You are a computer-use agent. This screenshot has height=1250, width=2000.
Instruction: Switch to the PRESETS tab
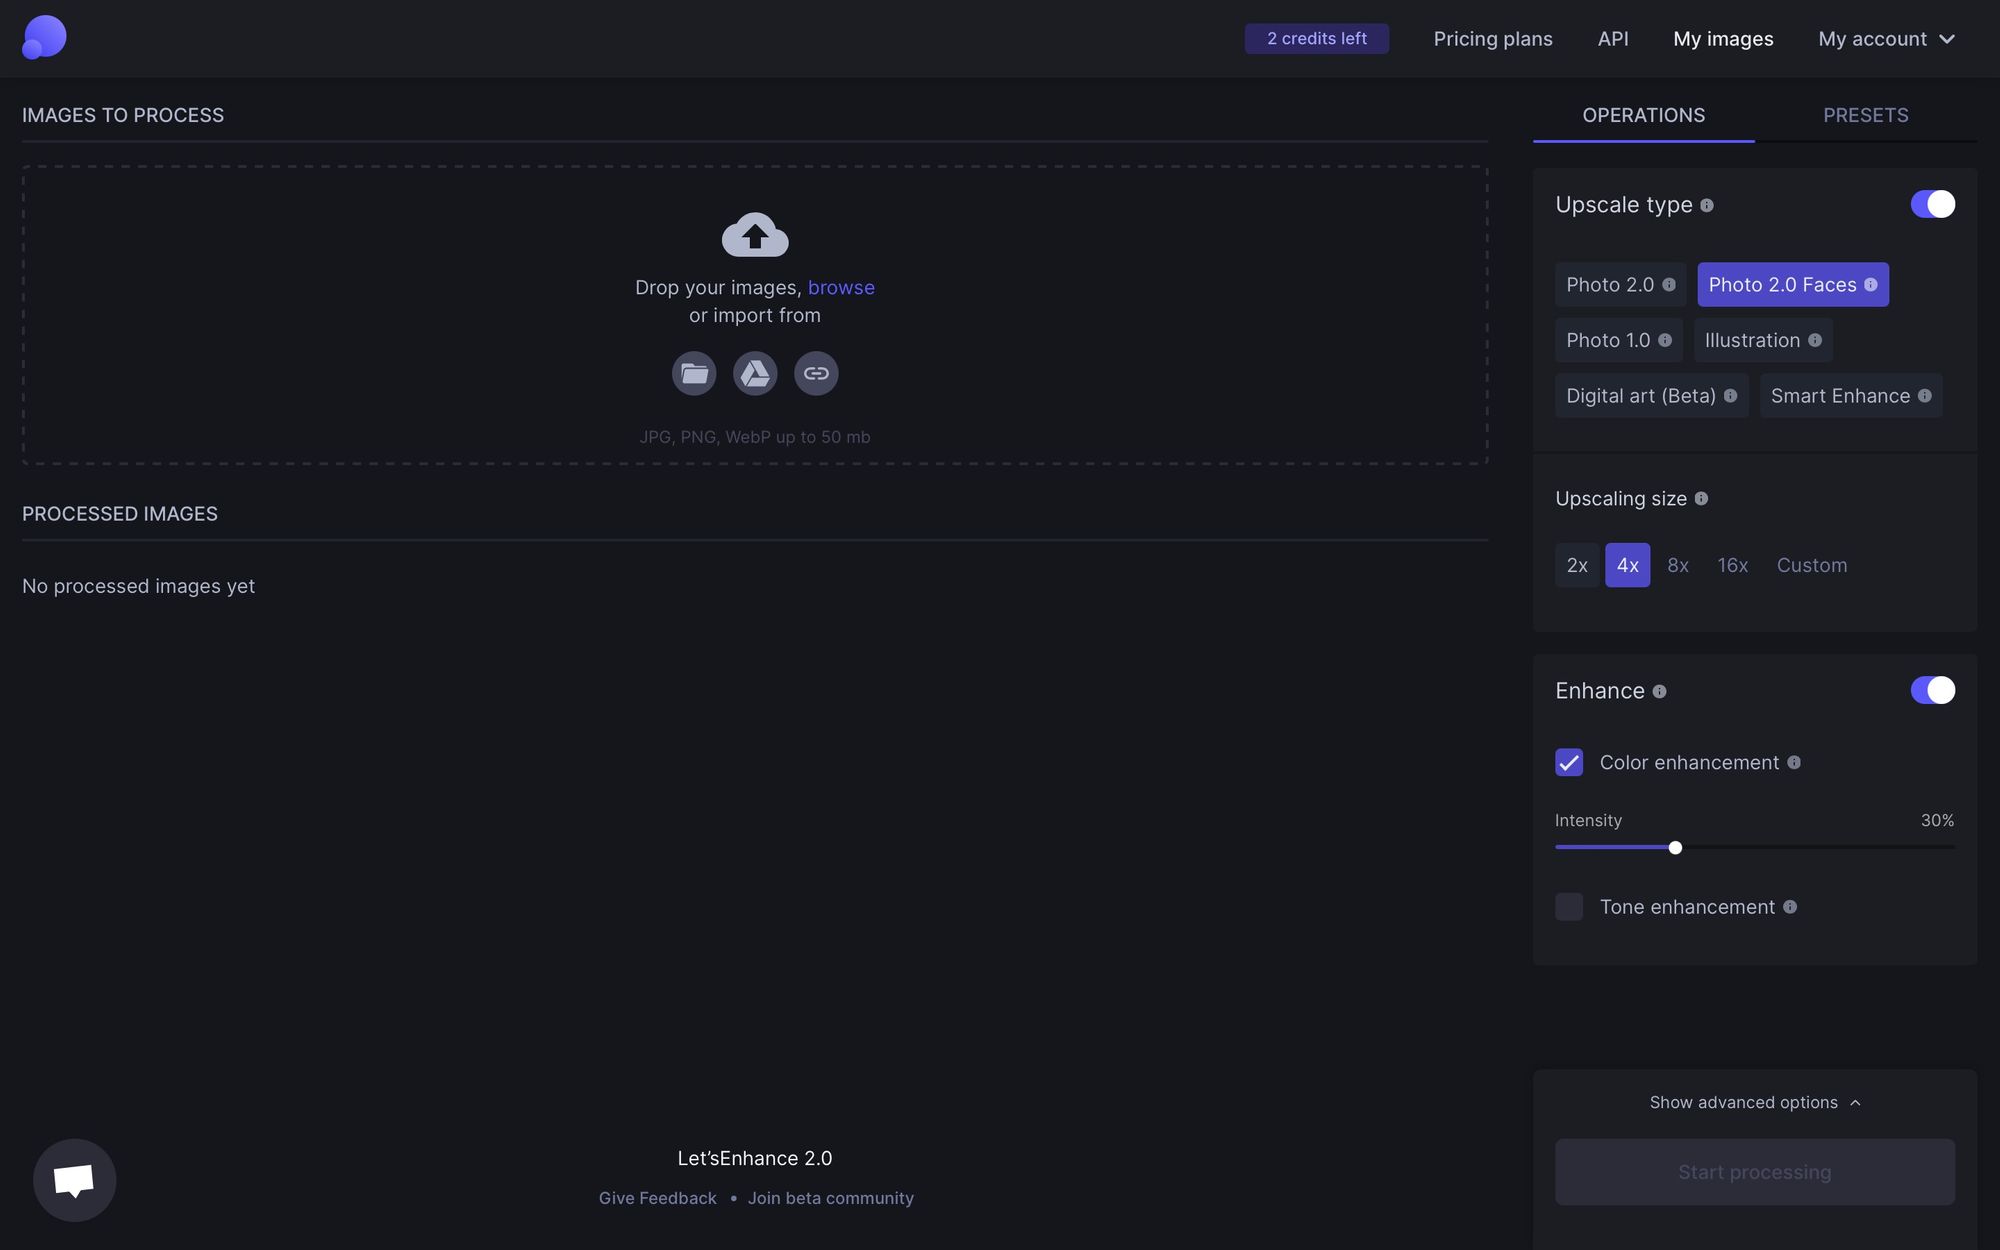(x=1866, y=114)
